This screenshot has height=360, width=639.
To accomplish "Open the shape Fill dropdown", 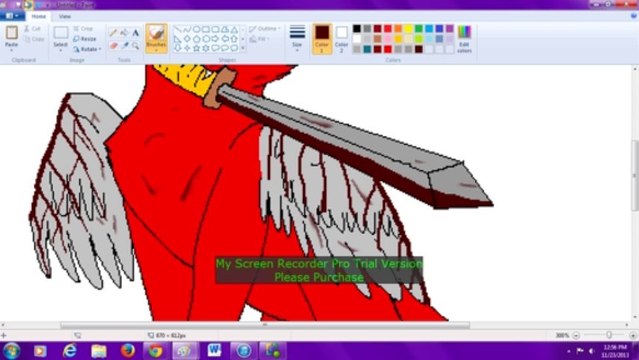I will click(259, 39).
